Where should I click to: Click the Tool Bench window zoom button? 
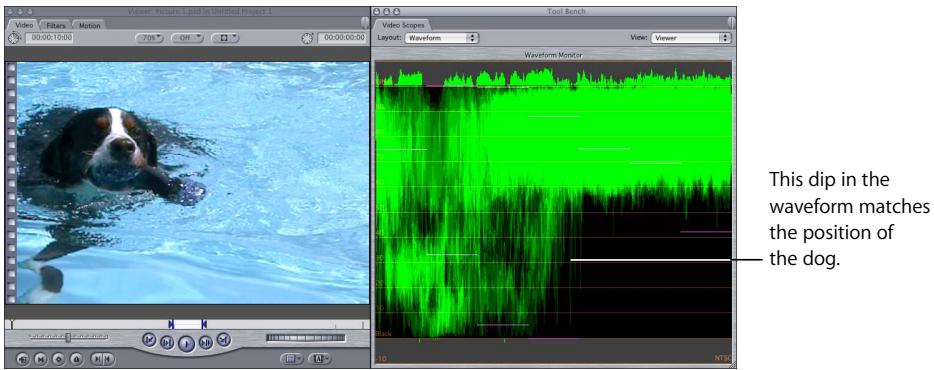[x=398, y=11]
